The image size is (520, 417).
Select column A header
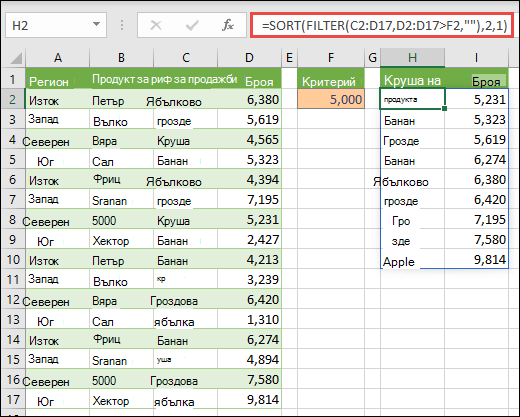[x=58, y=58]
